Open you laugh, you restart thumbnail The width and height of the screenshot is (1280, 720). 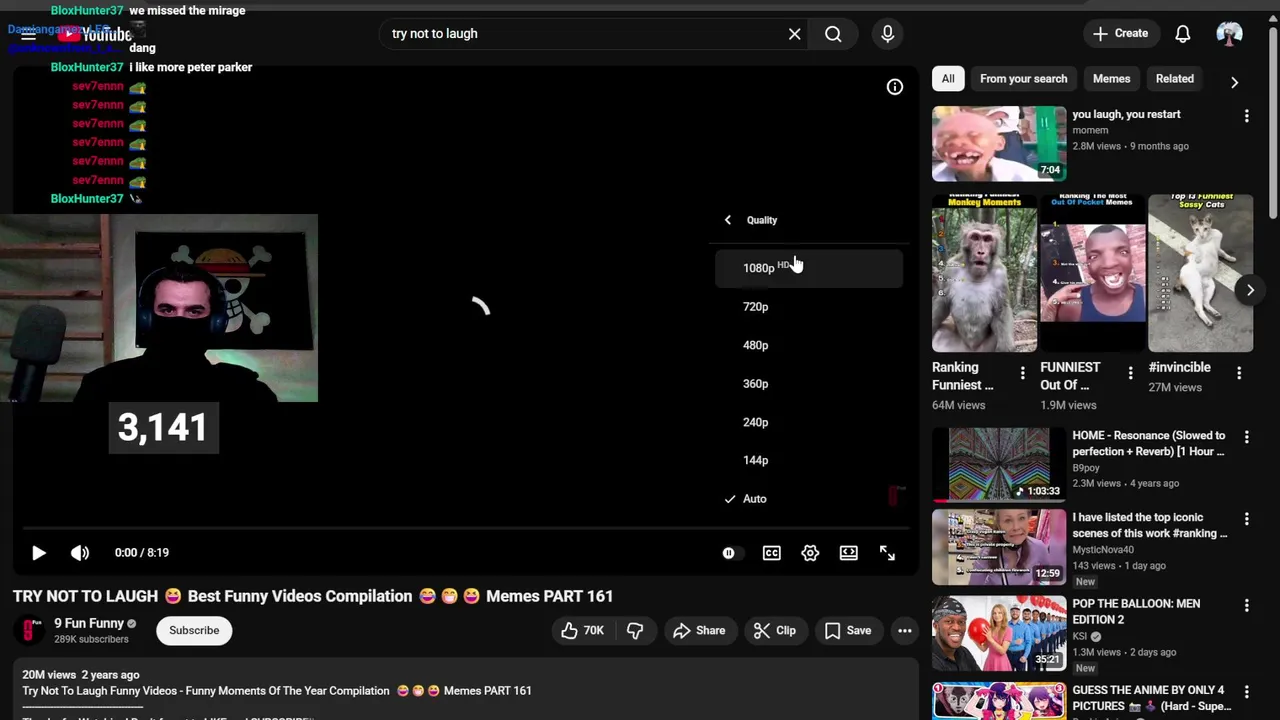tap(999, 143)
